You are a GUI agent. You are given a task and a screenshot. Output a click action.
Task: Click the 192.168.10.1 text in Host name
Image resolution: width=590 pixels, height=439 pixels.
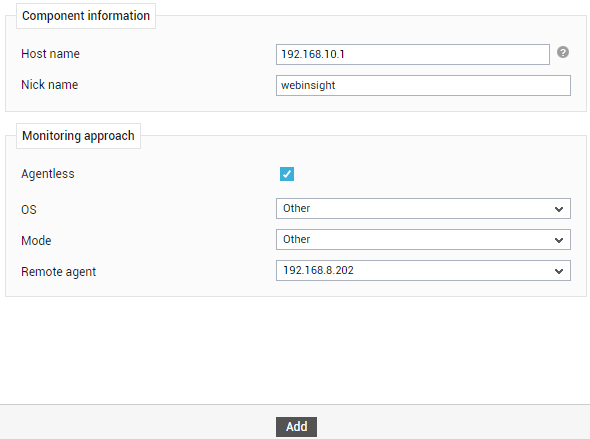pos(313,54)
